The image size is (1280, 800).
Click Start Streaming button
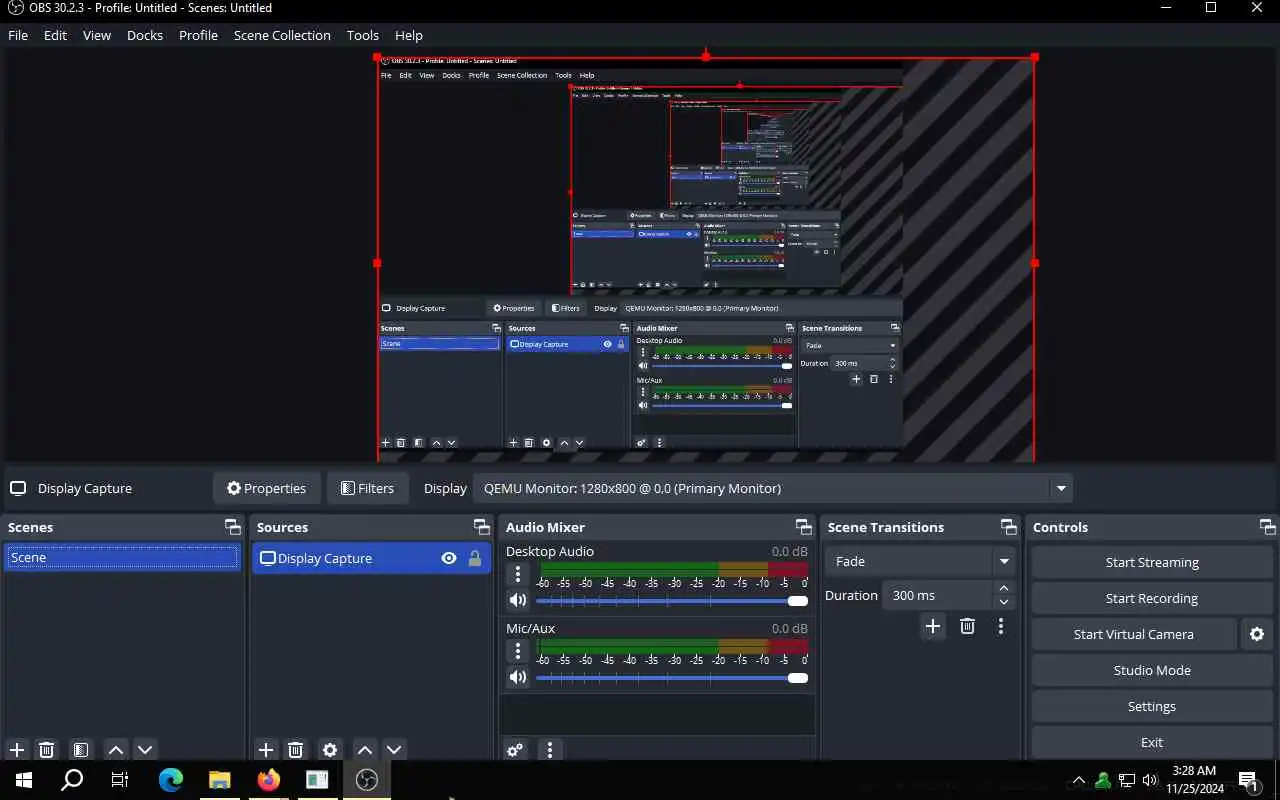click(x=1152, y=562)
